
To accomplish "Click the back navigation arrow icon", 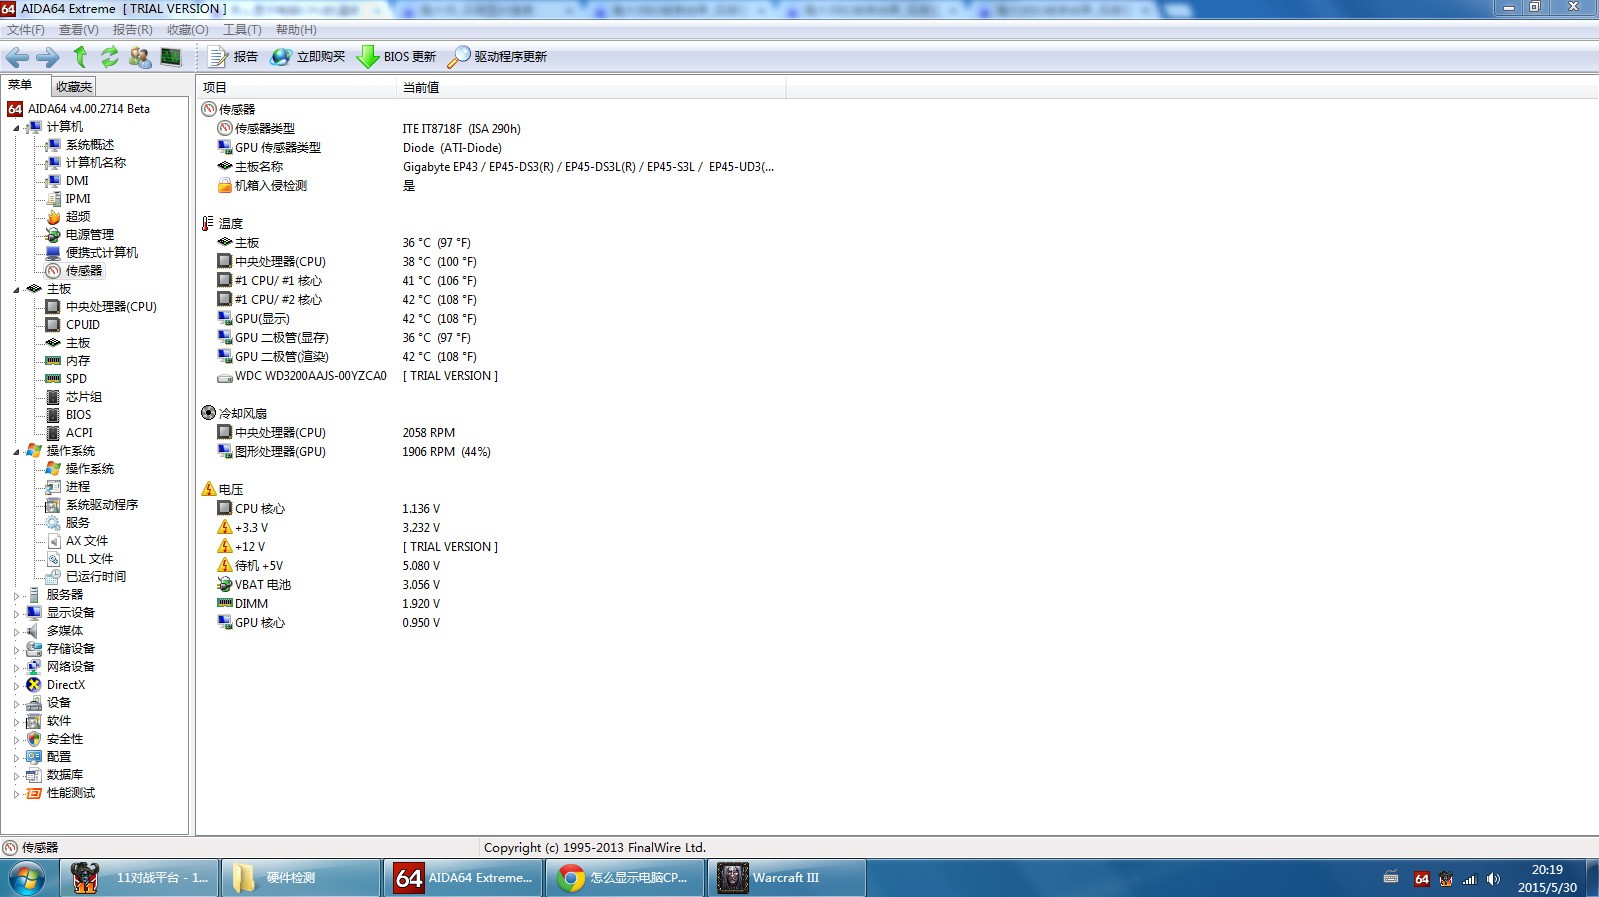I will (x=17, y=57).
